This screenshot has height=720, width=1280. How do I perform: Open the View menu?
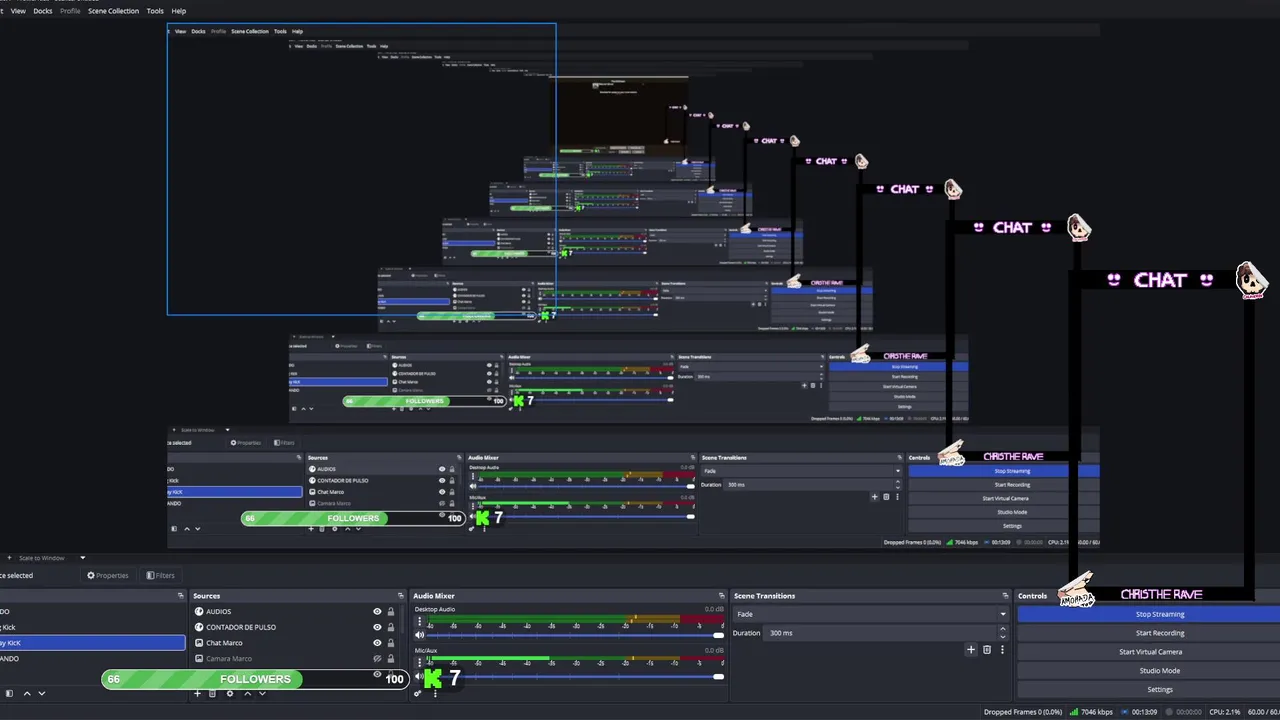[18, 11]
